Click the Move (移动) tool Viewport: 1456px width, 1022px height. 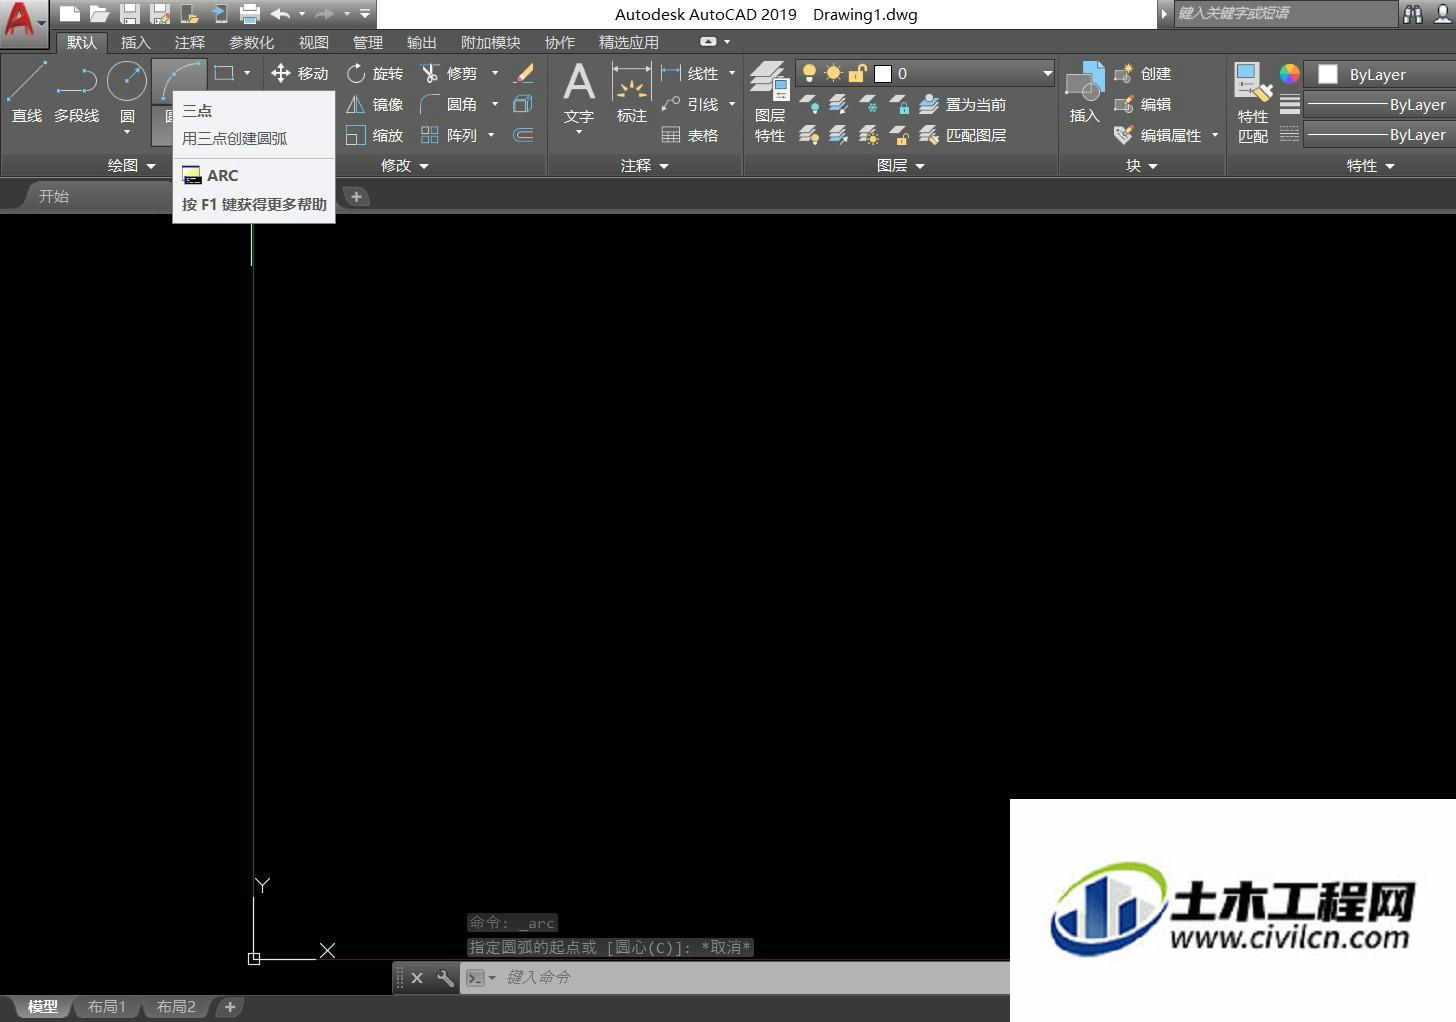[x=299, y=73]
